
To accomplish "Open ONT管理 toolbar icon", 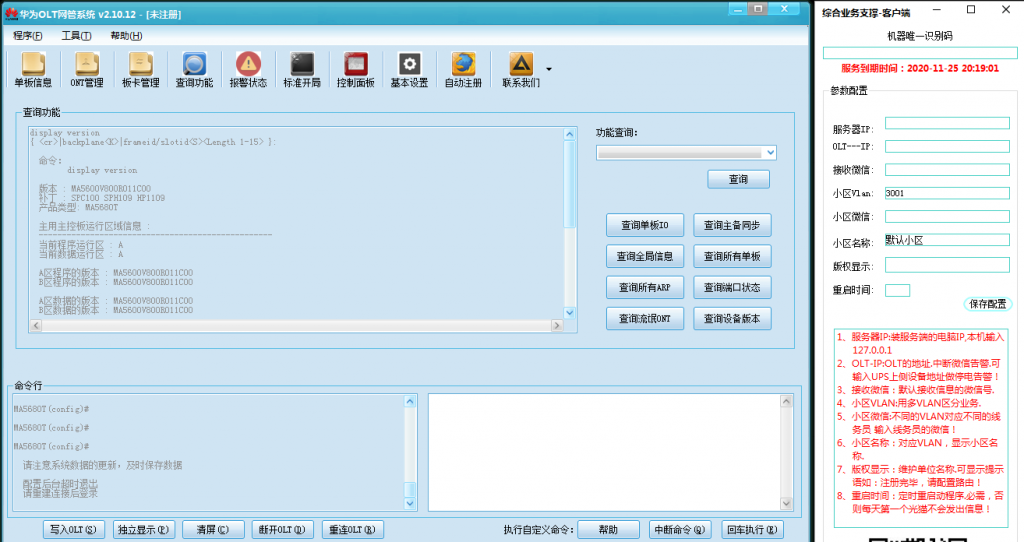I will tap(87, 70).
